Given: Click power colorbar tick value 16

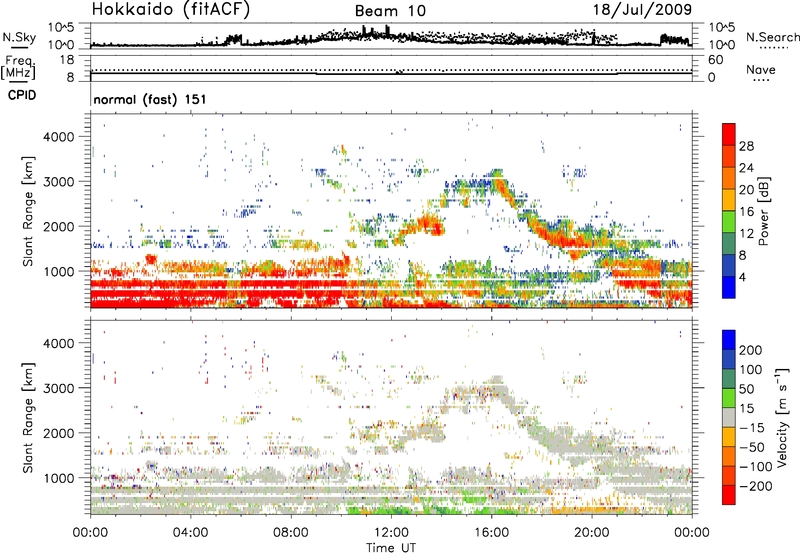Looking at the screenshot, I should pyautogui.click(x=746, y=211).
